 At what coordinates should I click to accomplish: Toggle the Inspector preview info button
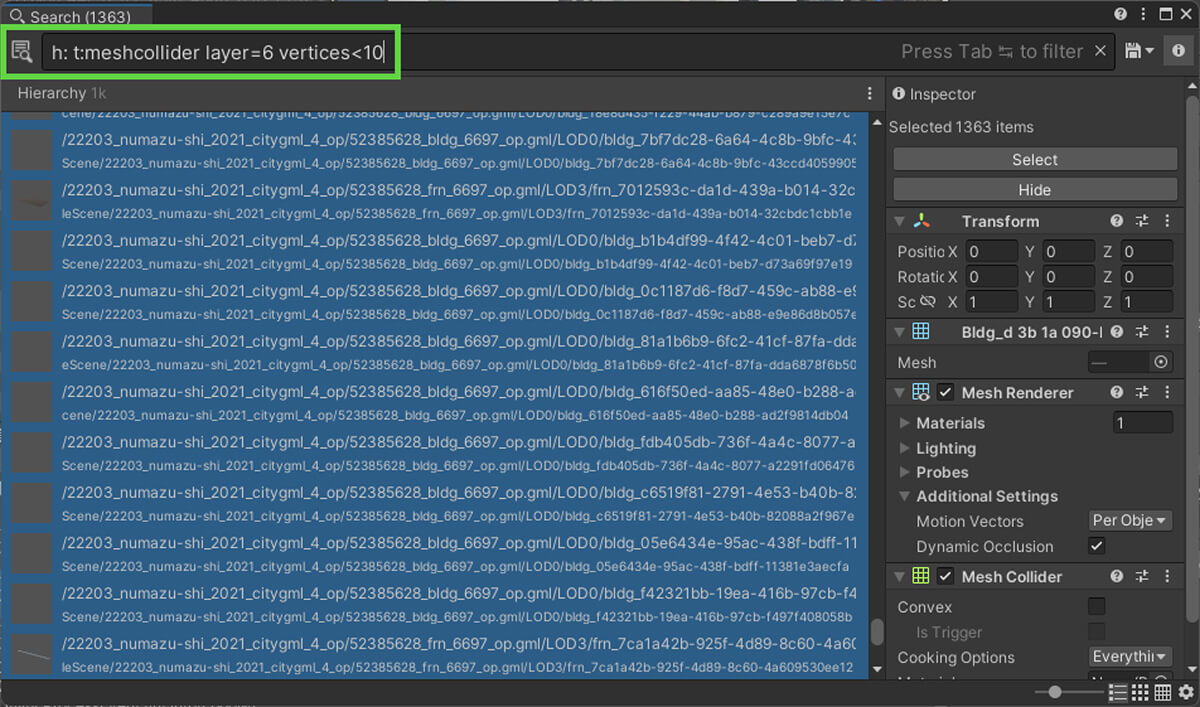click(1178, 51)
